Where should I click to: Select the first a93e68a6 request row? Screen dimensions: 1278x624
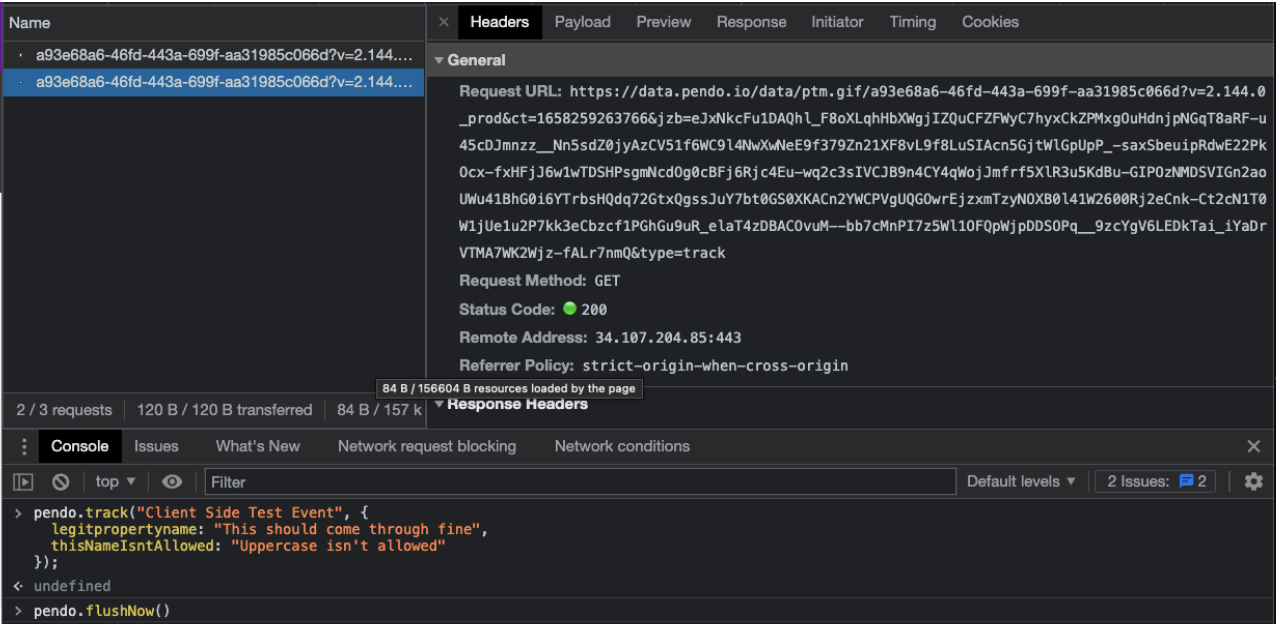tap(213, 54)
